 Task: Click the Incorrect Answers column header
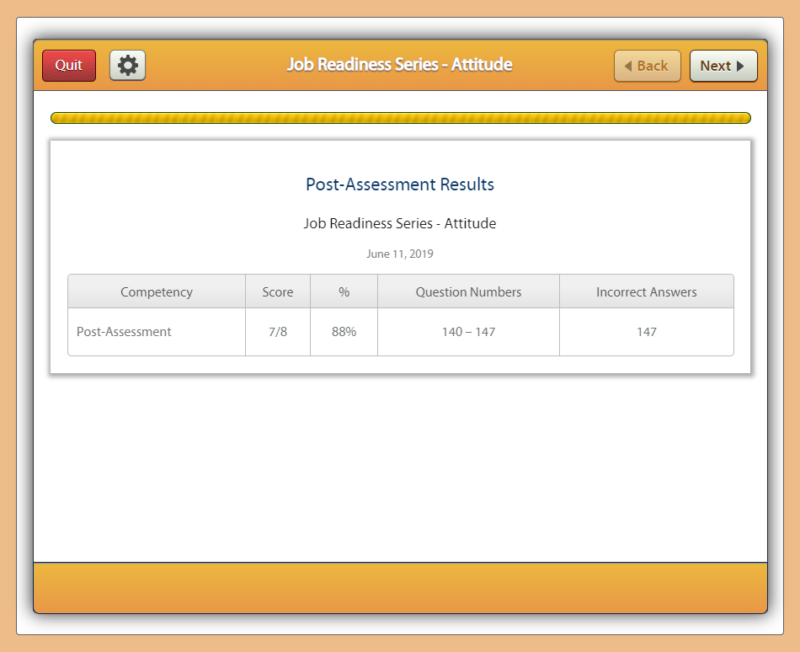point(646,292)
